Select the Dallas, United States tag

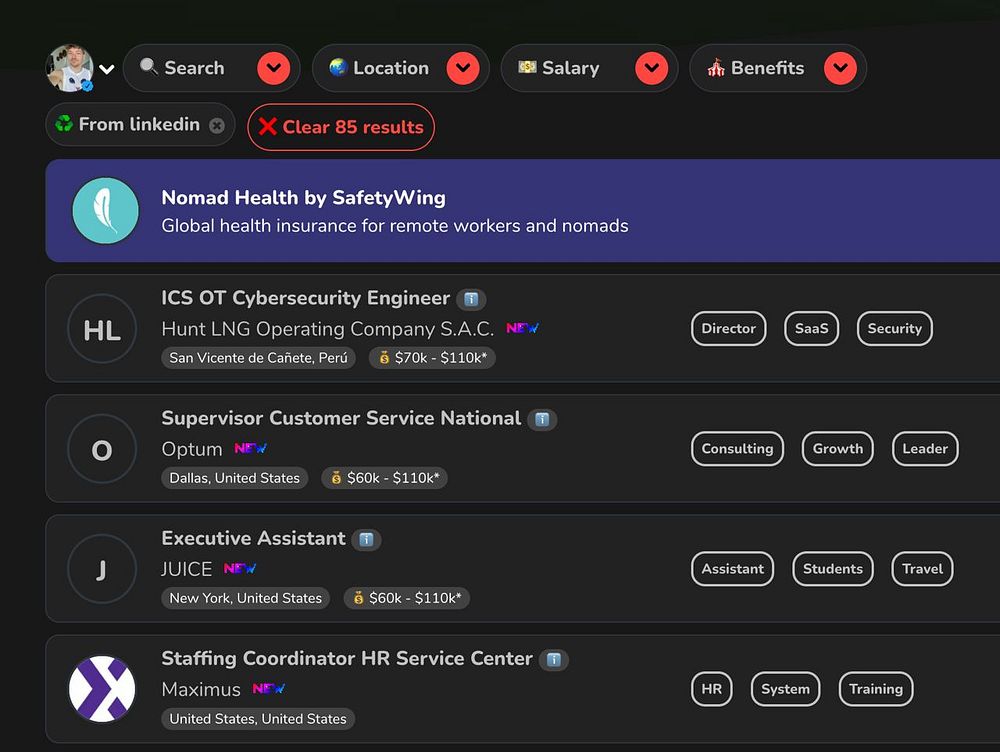tap(235, 478)
